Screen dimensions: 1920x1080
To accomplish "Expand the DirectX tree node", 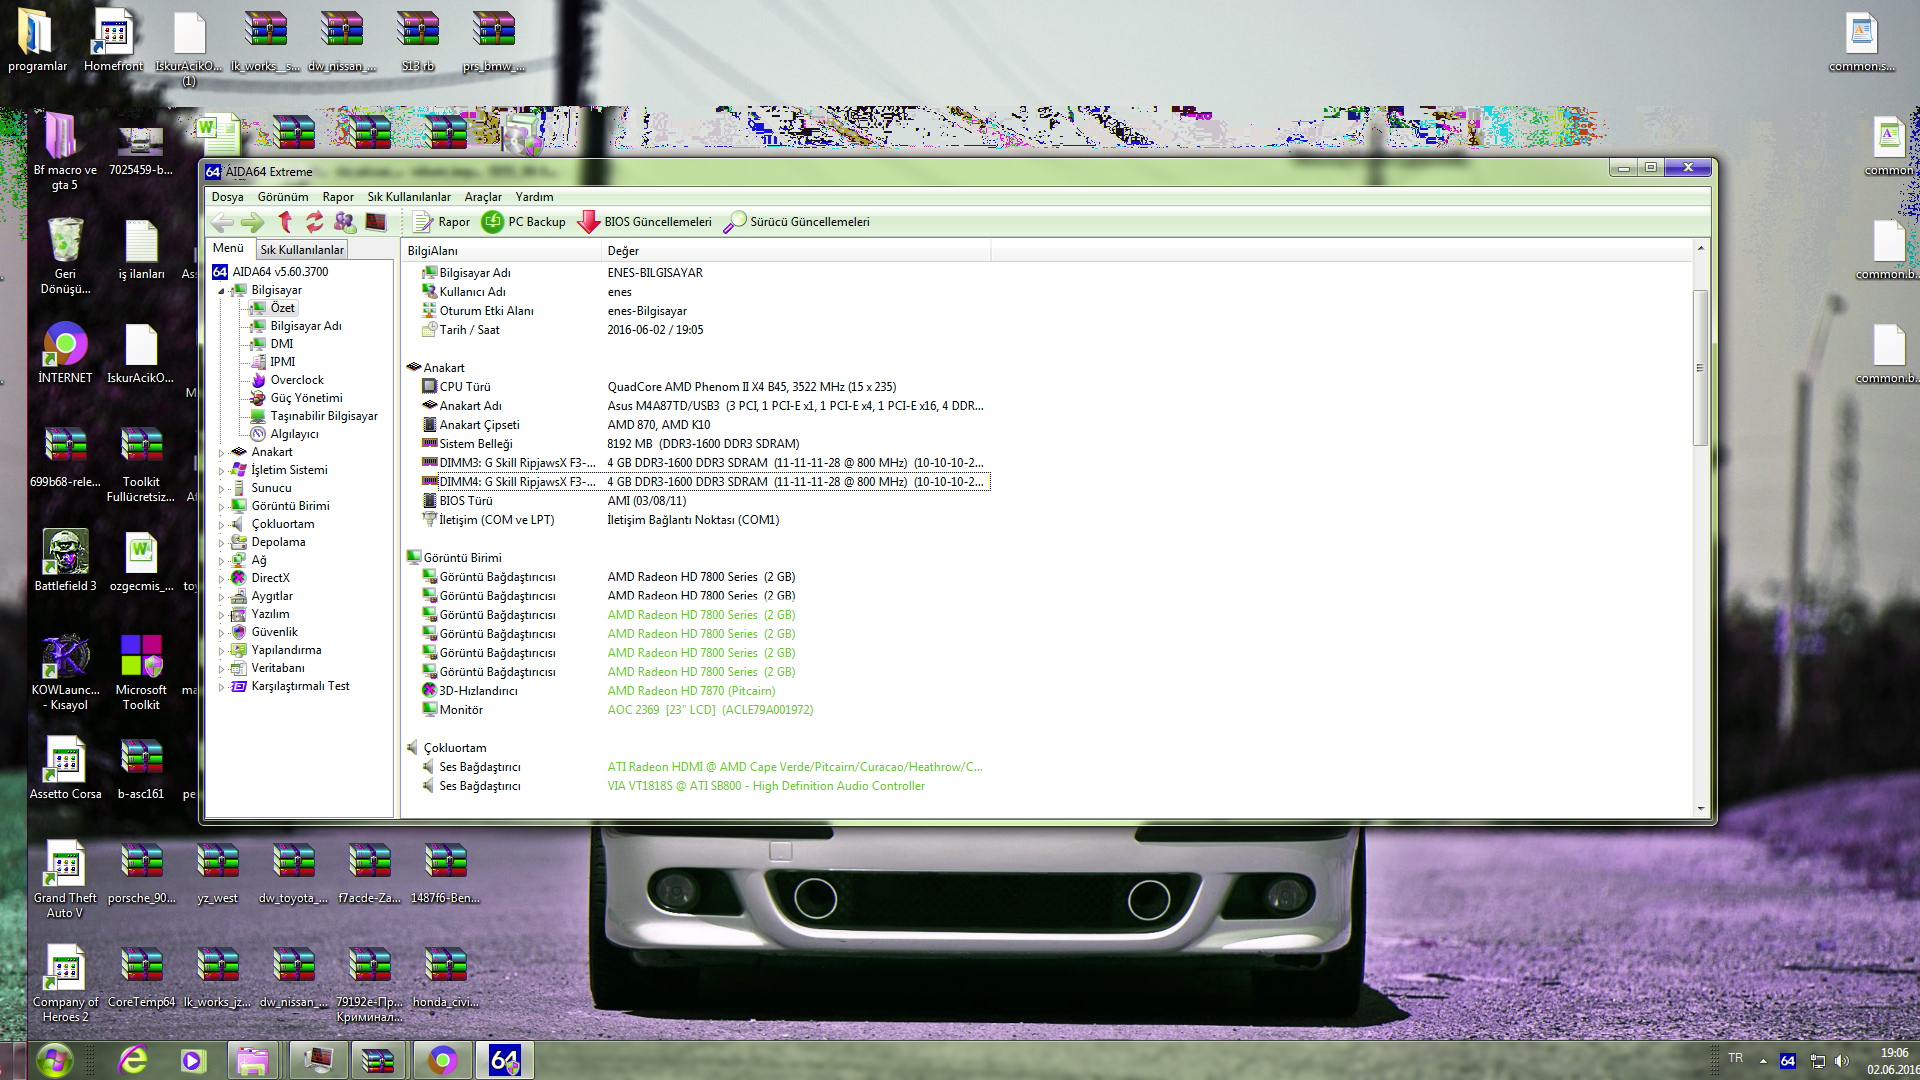I will point(222,579).
